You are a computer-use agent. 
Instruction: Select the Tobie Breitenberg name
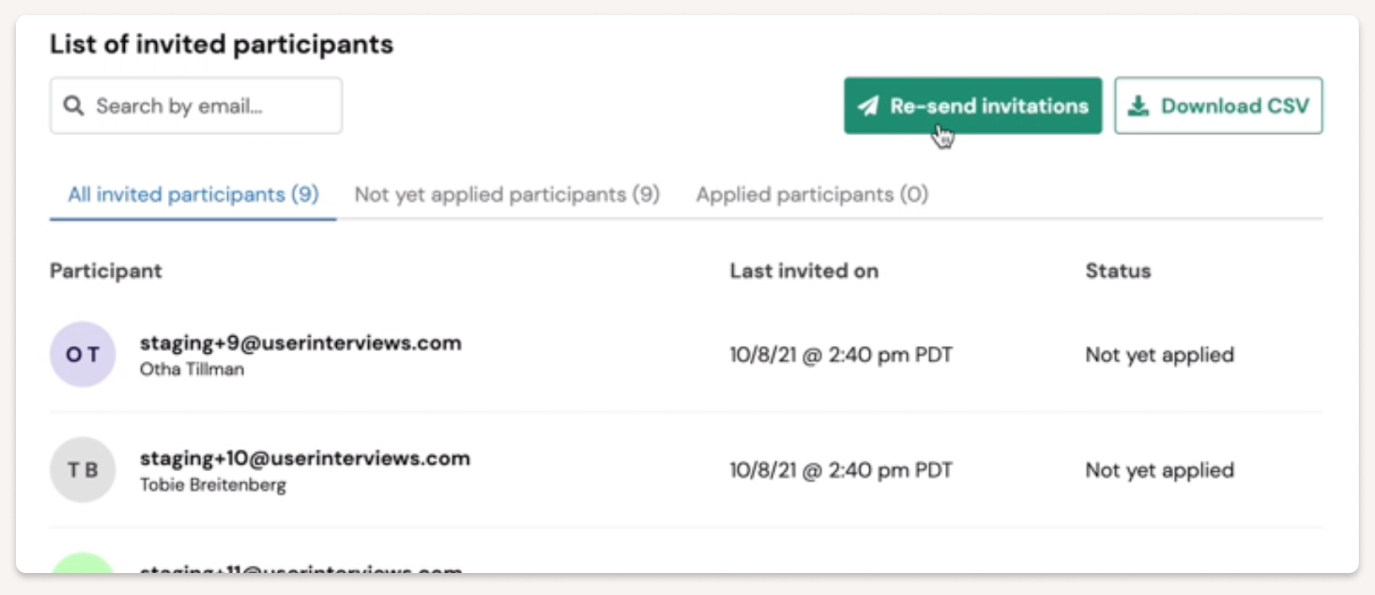coord(213,485)
